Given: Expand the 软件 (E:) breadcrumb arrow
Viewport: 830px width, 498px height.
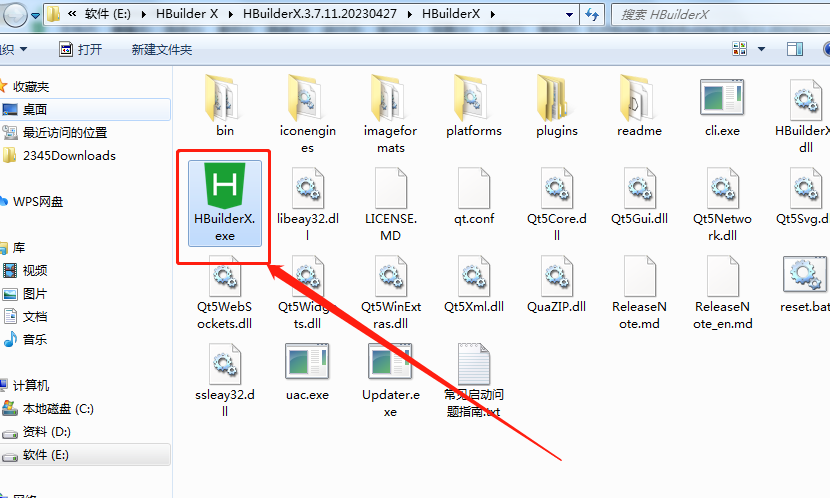Looking at the screenshot, I should click(143, 14).
